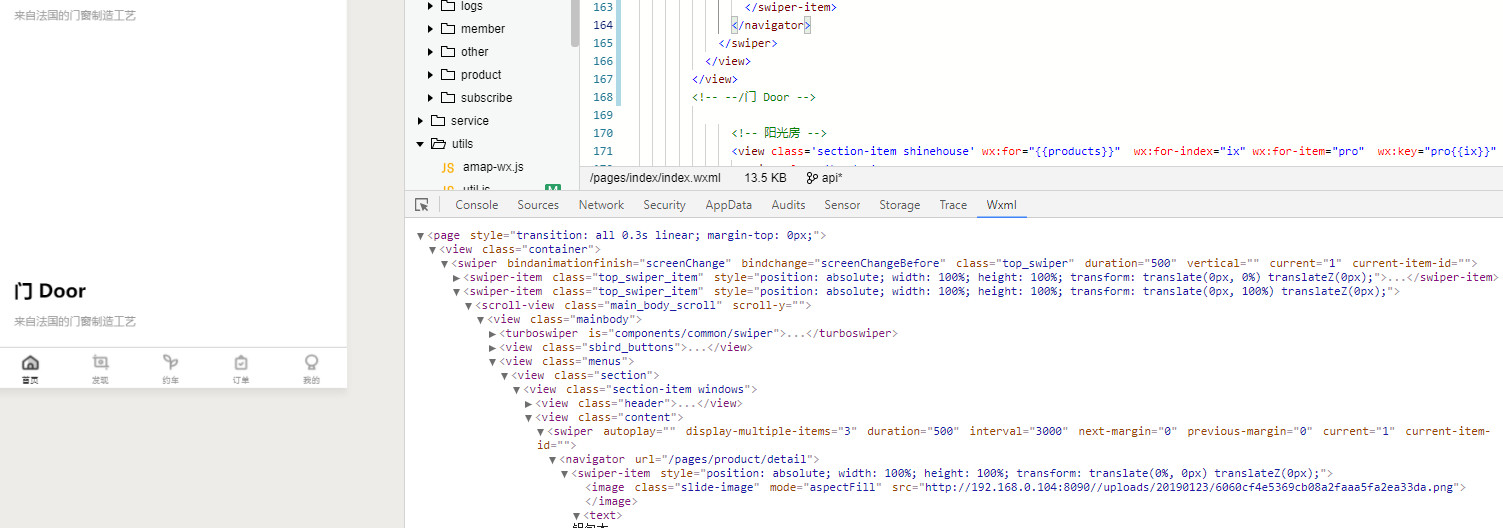Open the Sources tab
The width and height of the screenshot is (1503, 528).
[x=538, y=205]
